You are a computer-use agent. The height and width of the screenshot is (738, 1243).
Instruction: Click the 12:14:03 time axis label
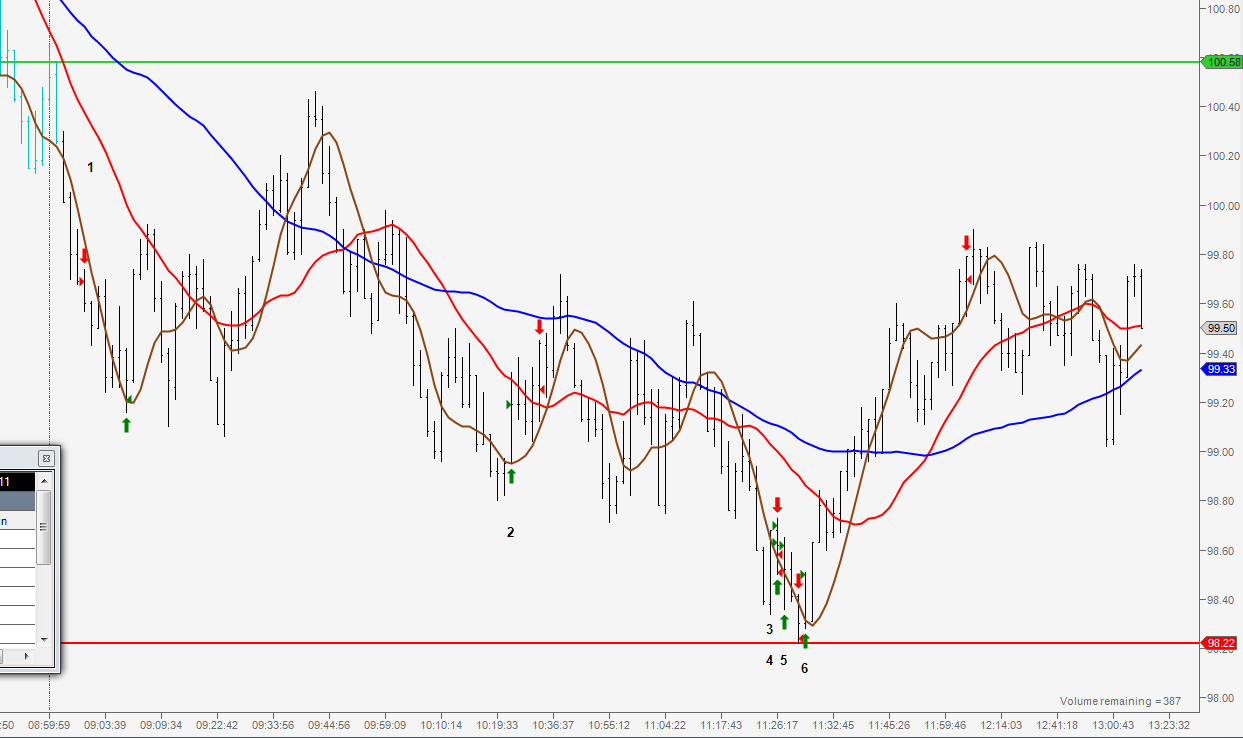click(x=1001, y=725)
